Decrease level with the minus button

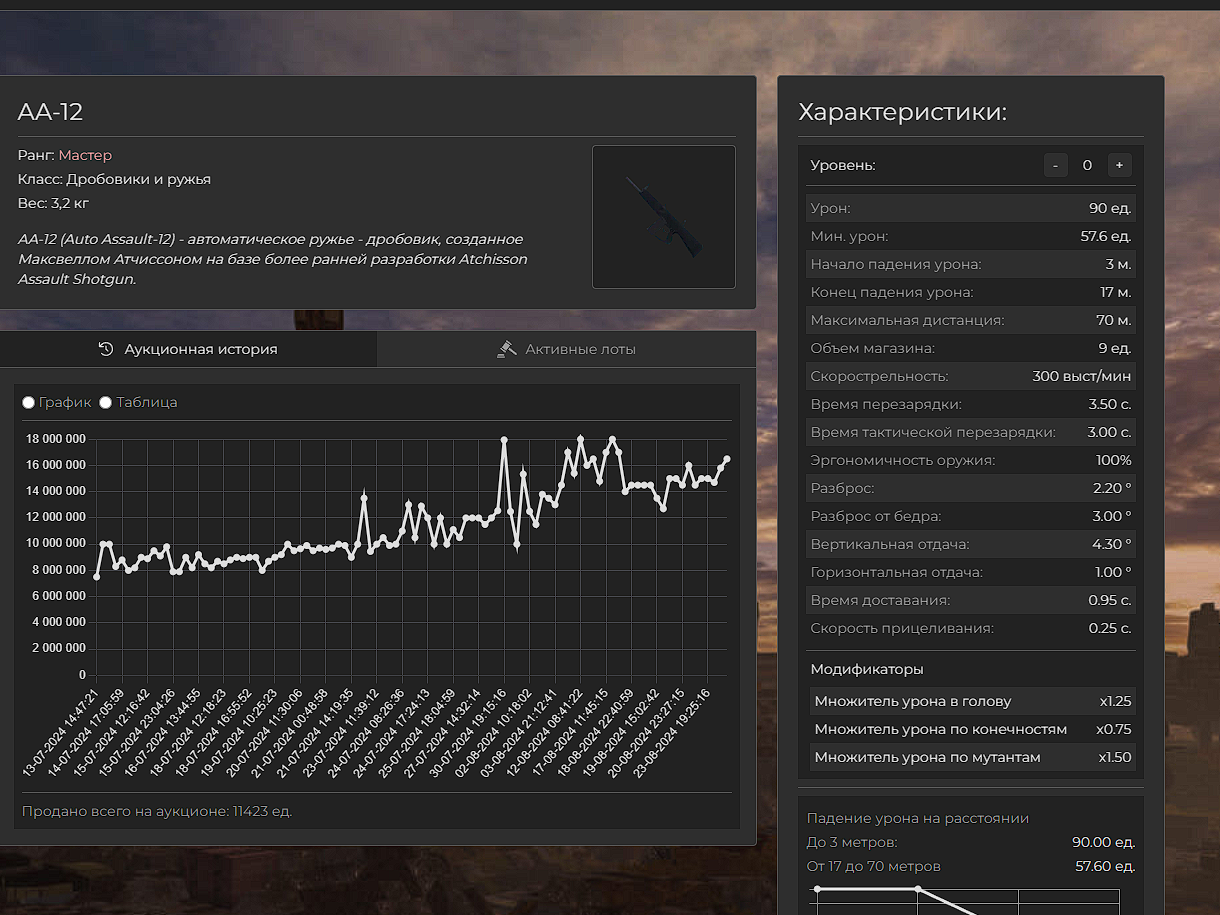[x=1056, y=165]
